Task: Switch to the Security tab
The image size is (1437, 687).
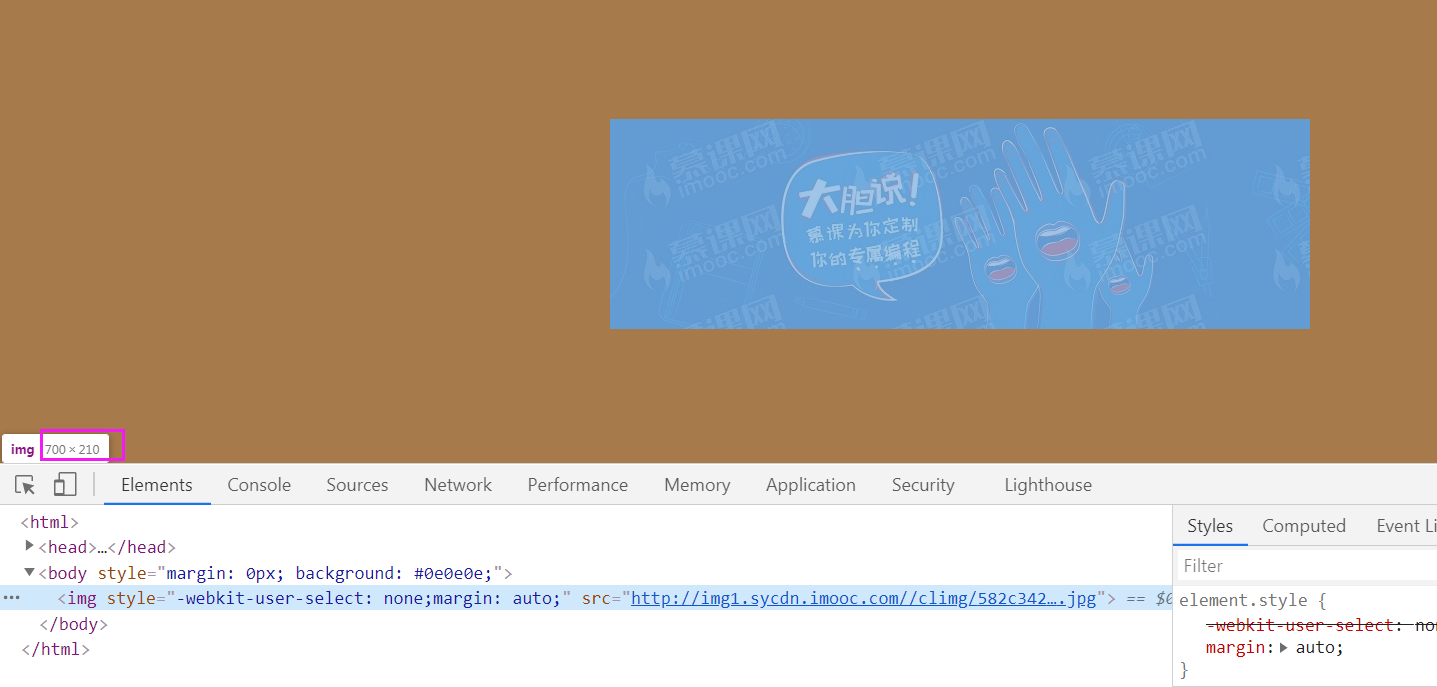Action: tap(923, 485)
